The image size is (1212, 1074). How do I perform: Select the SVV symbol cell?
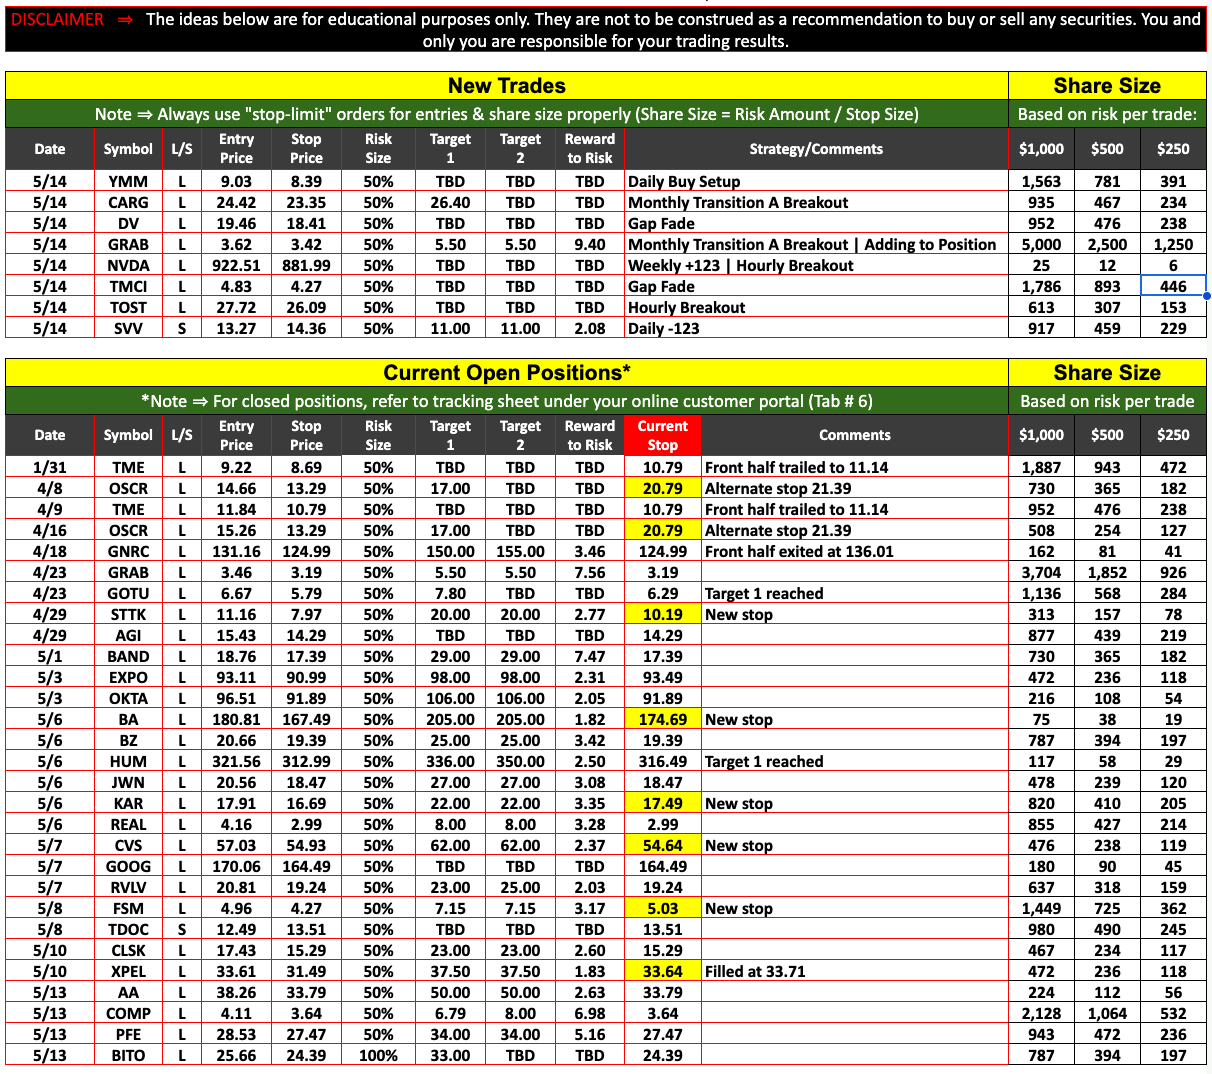point(128,328)
